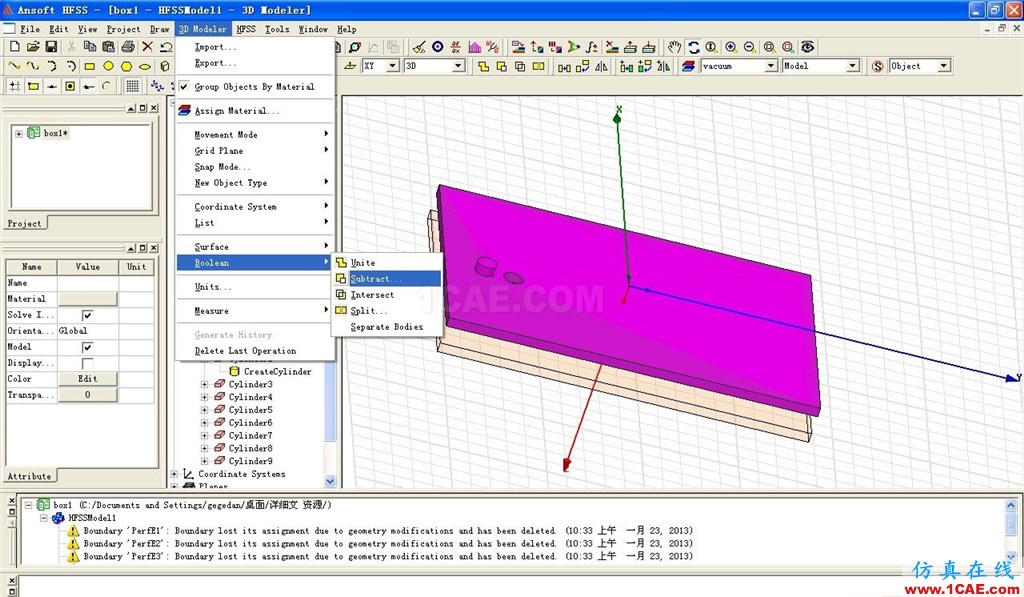Select CreateCylinder history item

click(x=278, y=372)
